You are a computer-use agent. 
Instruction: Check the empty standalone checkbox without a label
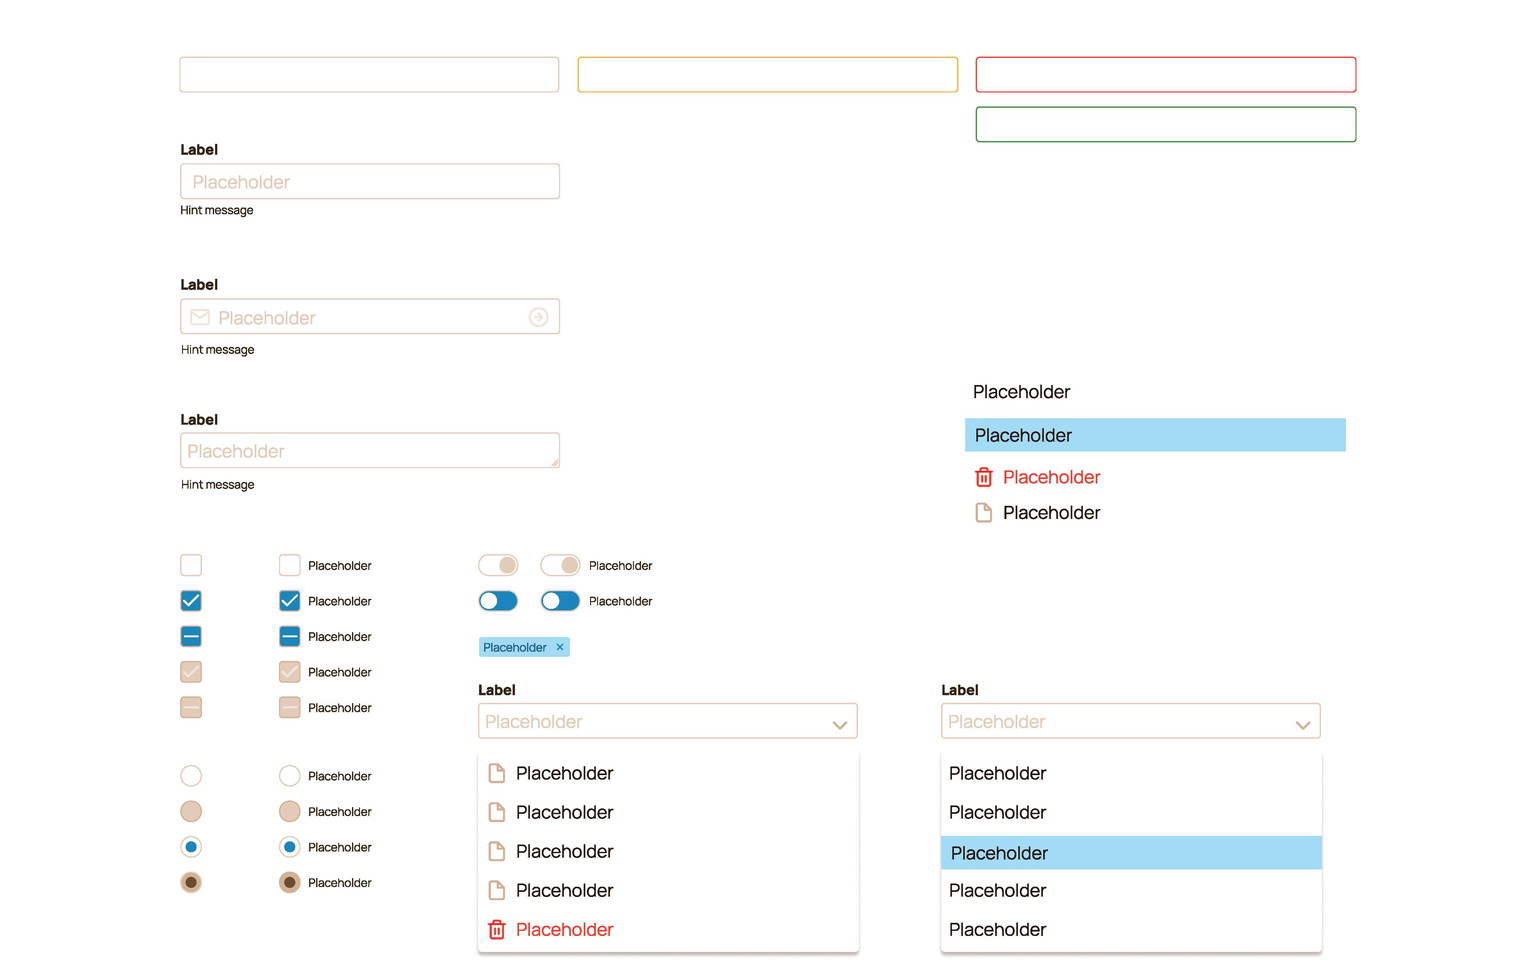click(191, 565)
